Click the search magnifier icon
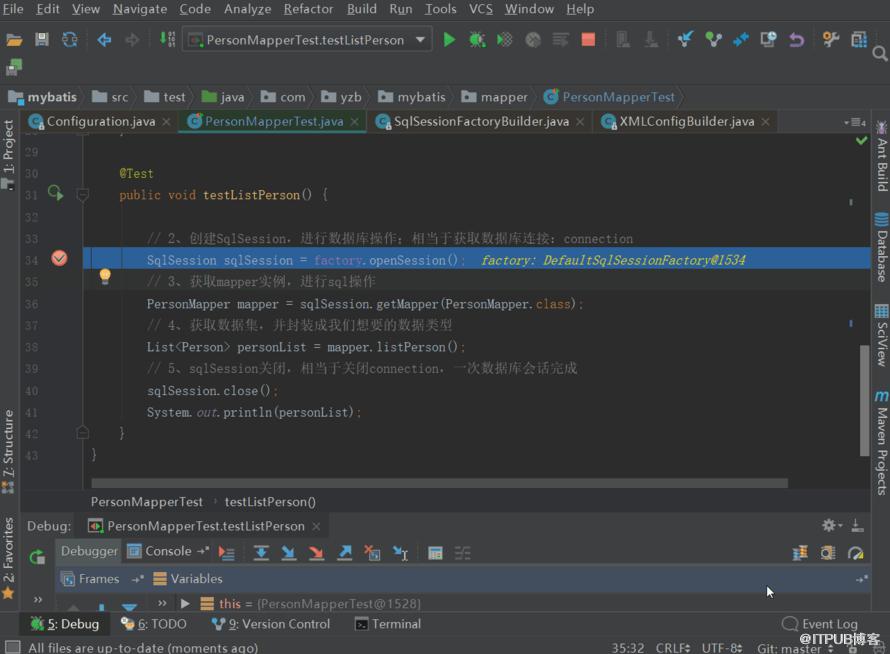890x654 pixels. tap(879, 54)
